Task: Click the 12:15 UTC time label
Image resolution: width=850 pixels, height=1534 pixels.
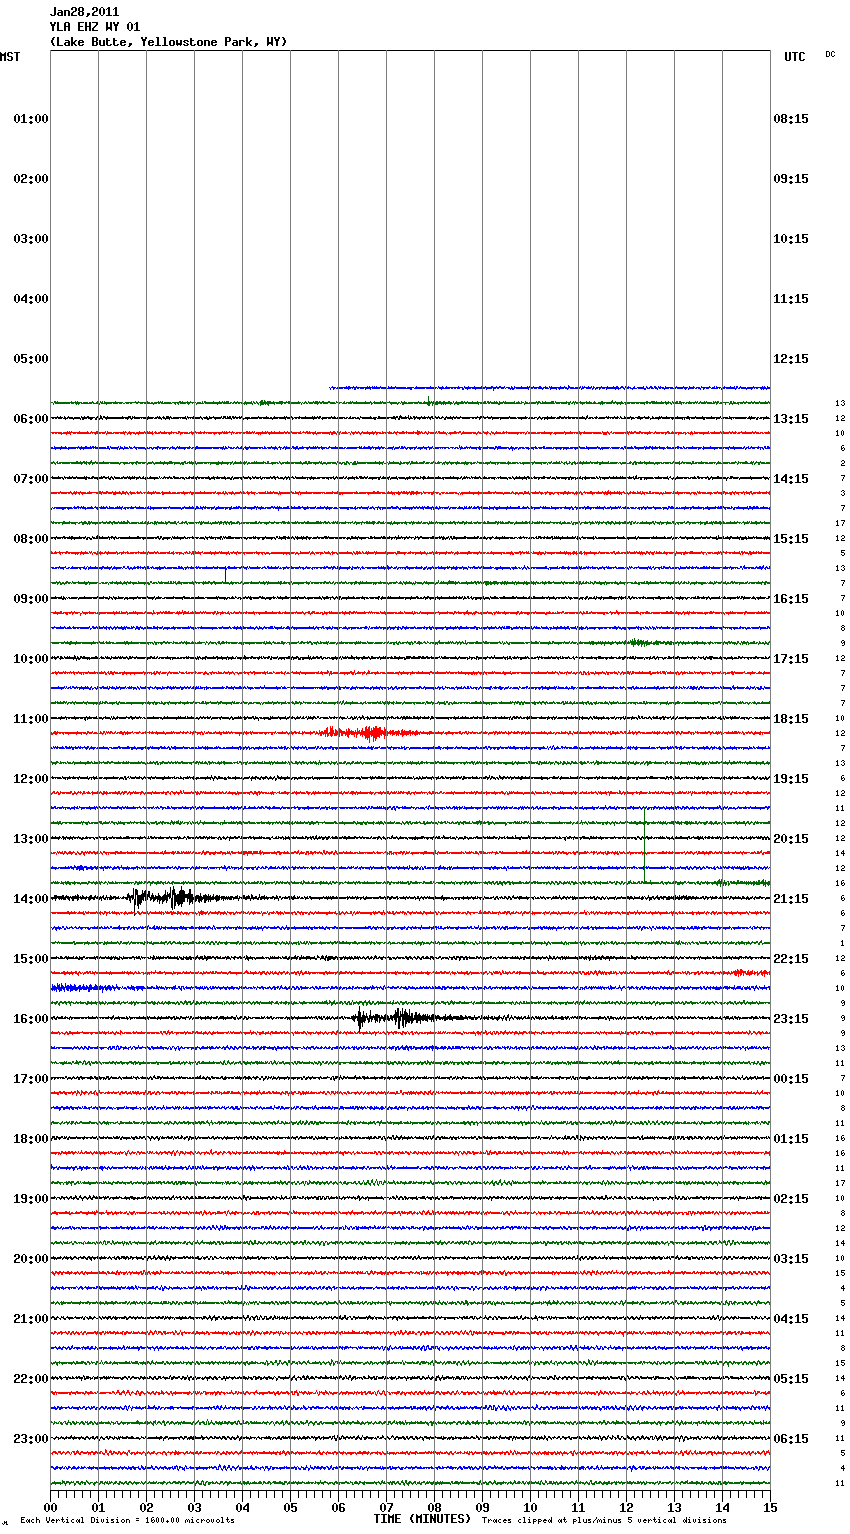Action: pyautogui.click(x=791, y=359)
